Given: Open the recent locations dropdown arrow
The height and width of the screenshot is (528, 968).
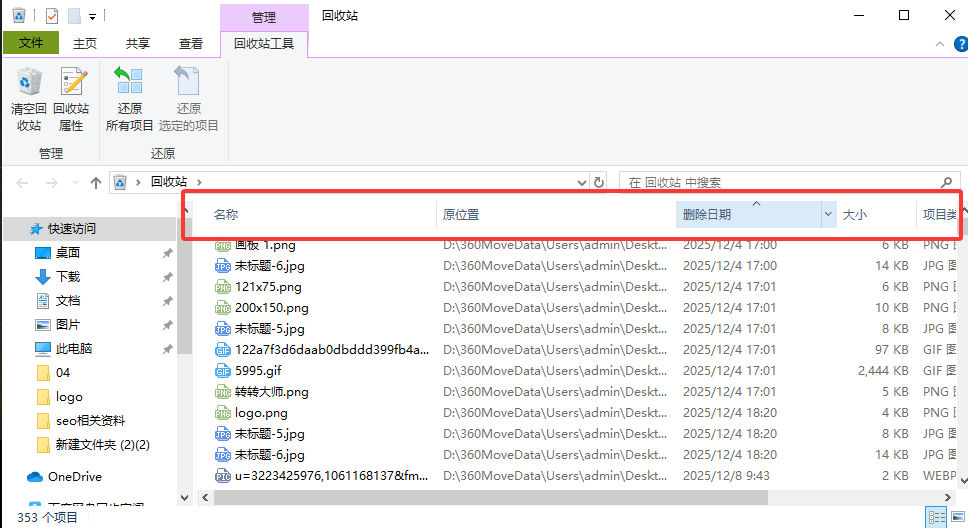Looking at the screenshot, I should click(75, 183).
